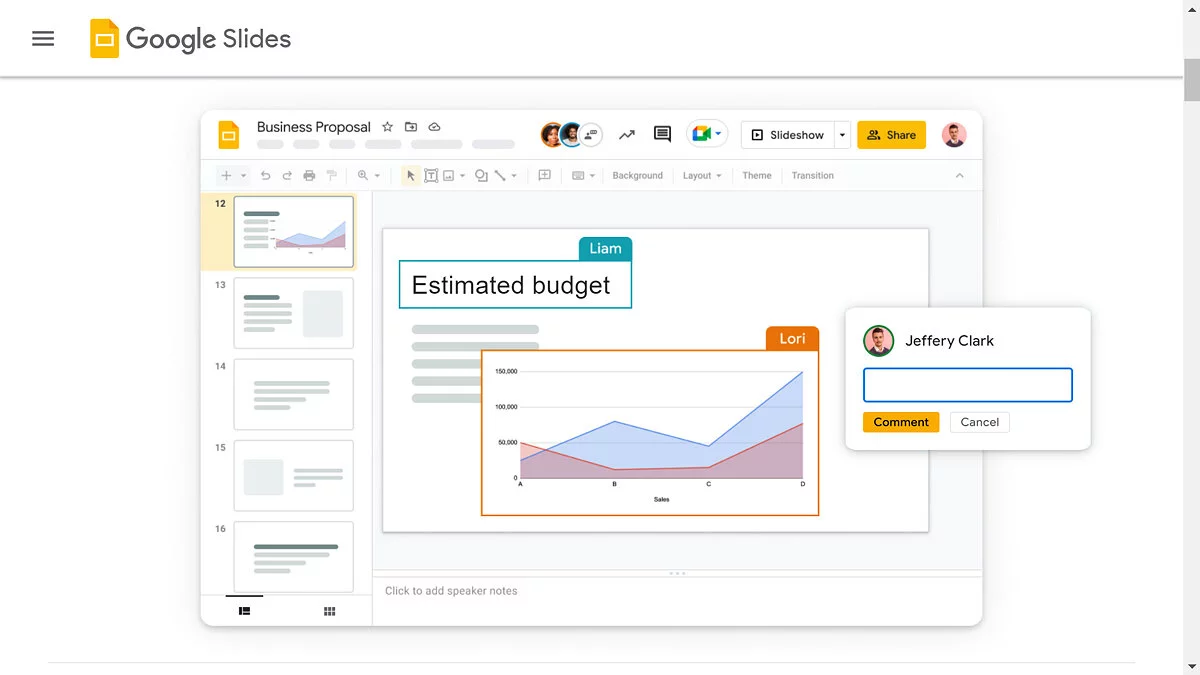Click the yellow Share button

pyautogui.click(x=891, y=135)
